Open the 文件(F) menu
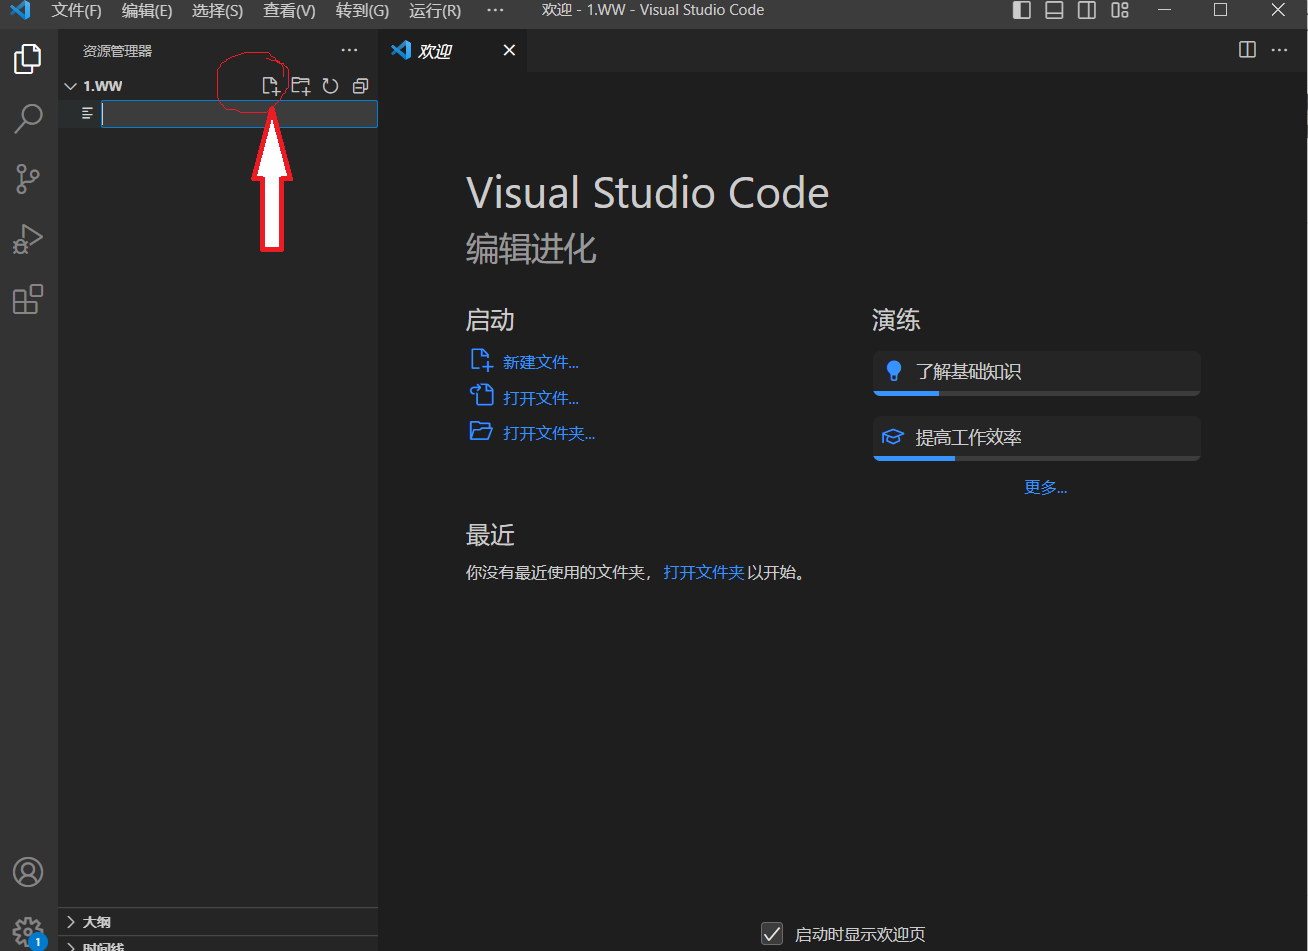Viewport: 1308px width, 951px height. tap(77, 10)
